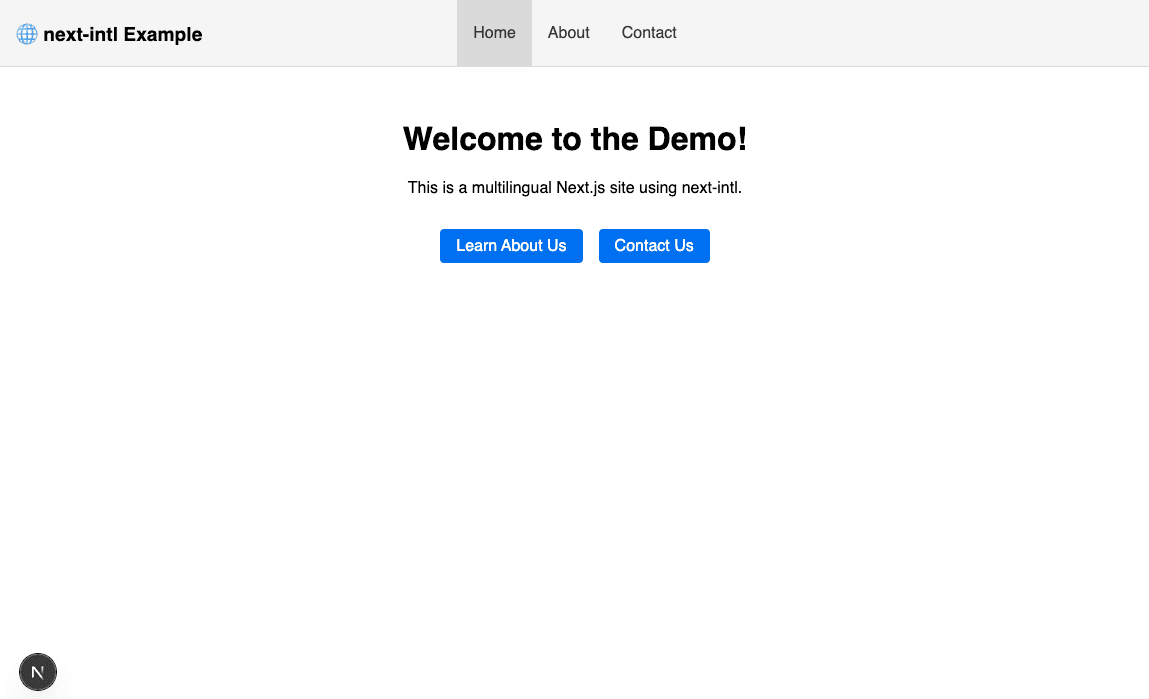Go to Contact in the navbar
This screenshot has height=699, width=1149.
tap(649, 33)
